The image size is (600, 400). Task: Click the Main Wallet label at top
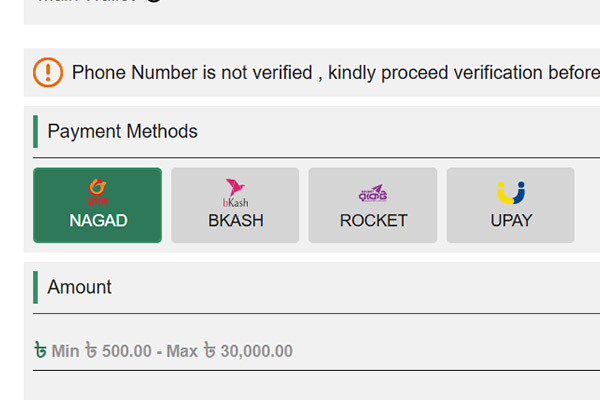90,2
